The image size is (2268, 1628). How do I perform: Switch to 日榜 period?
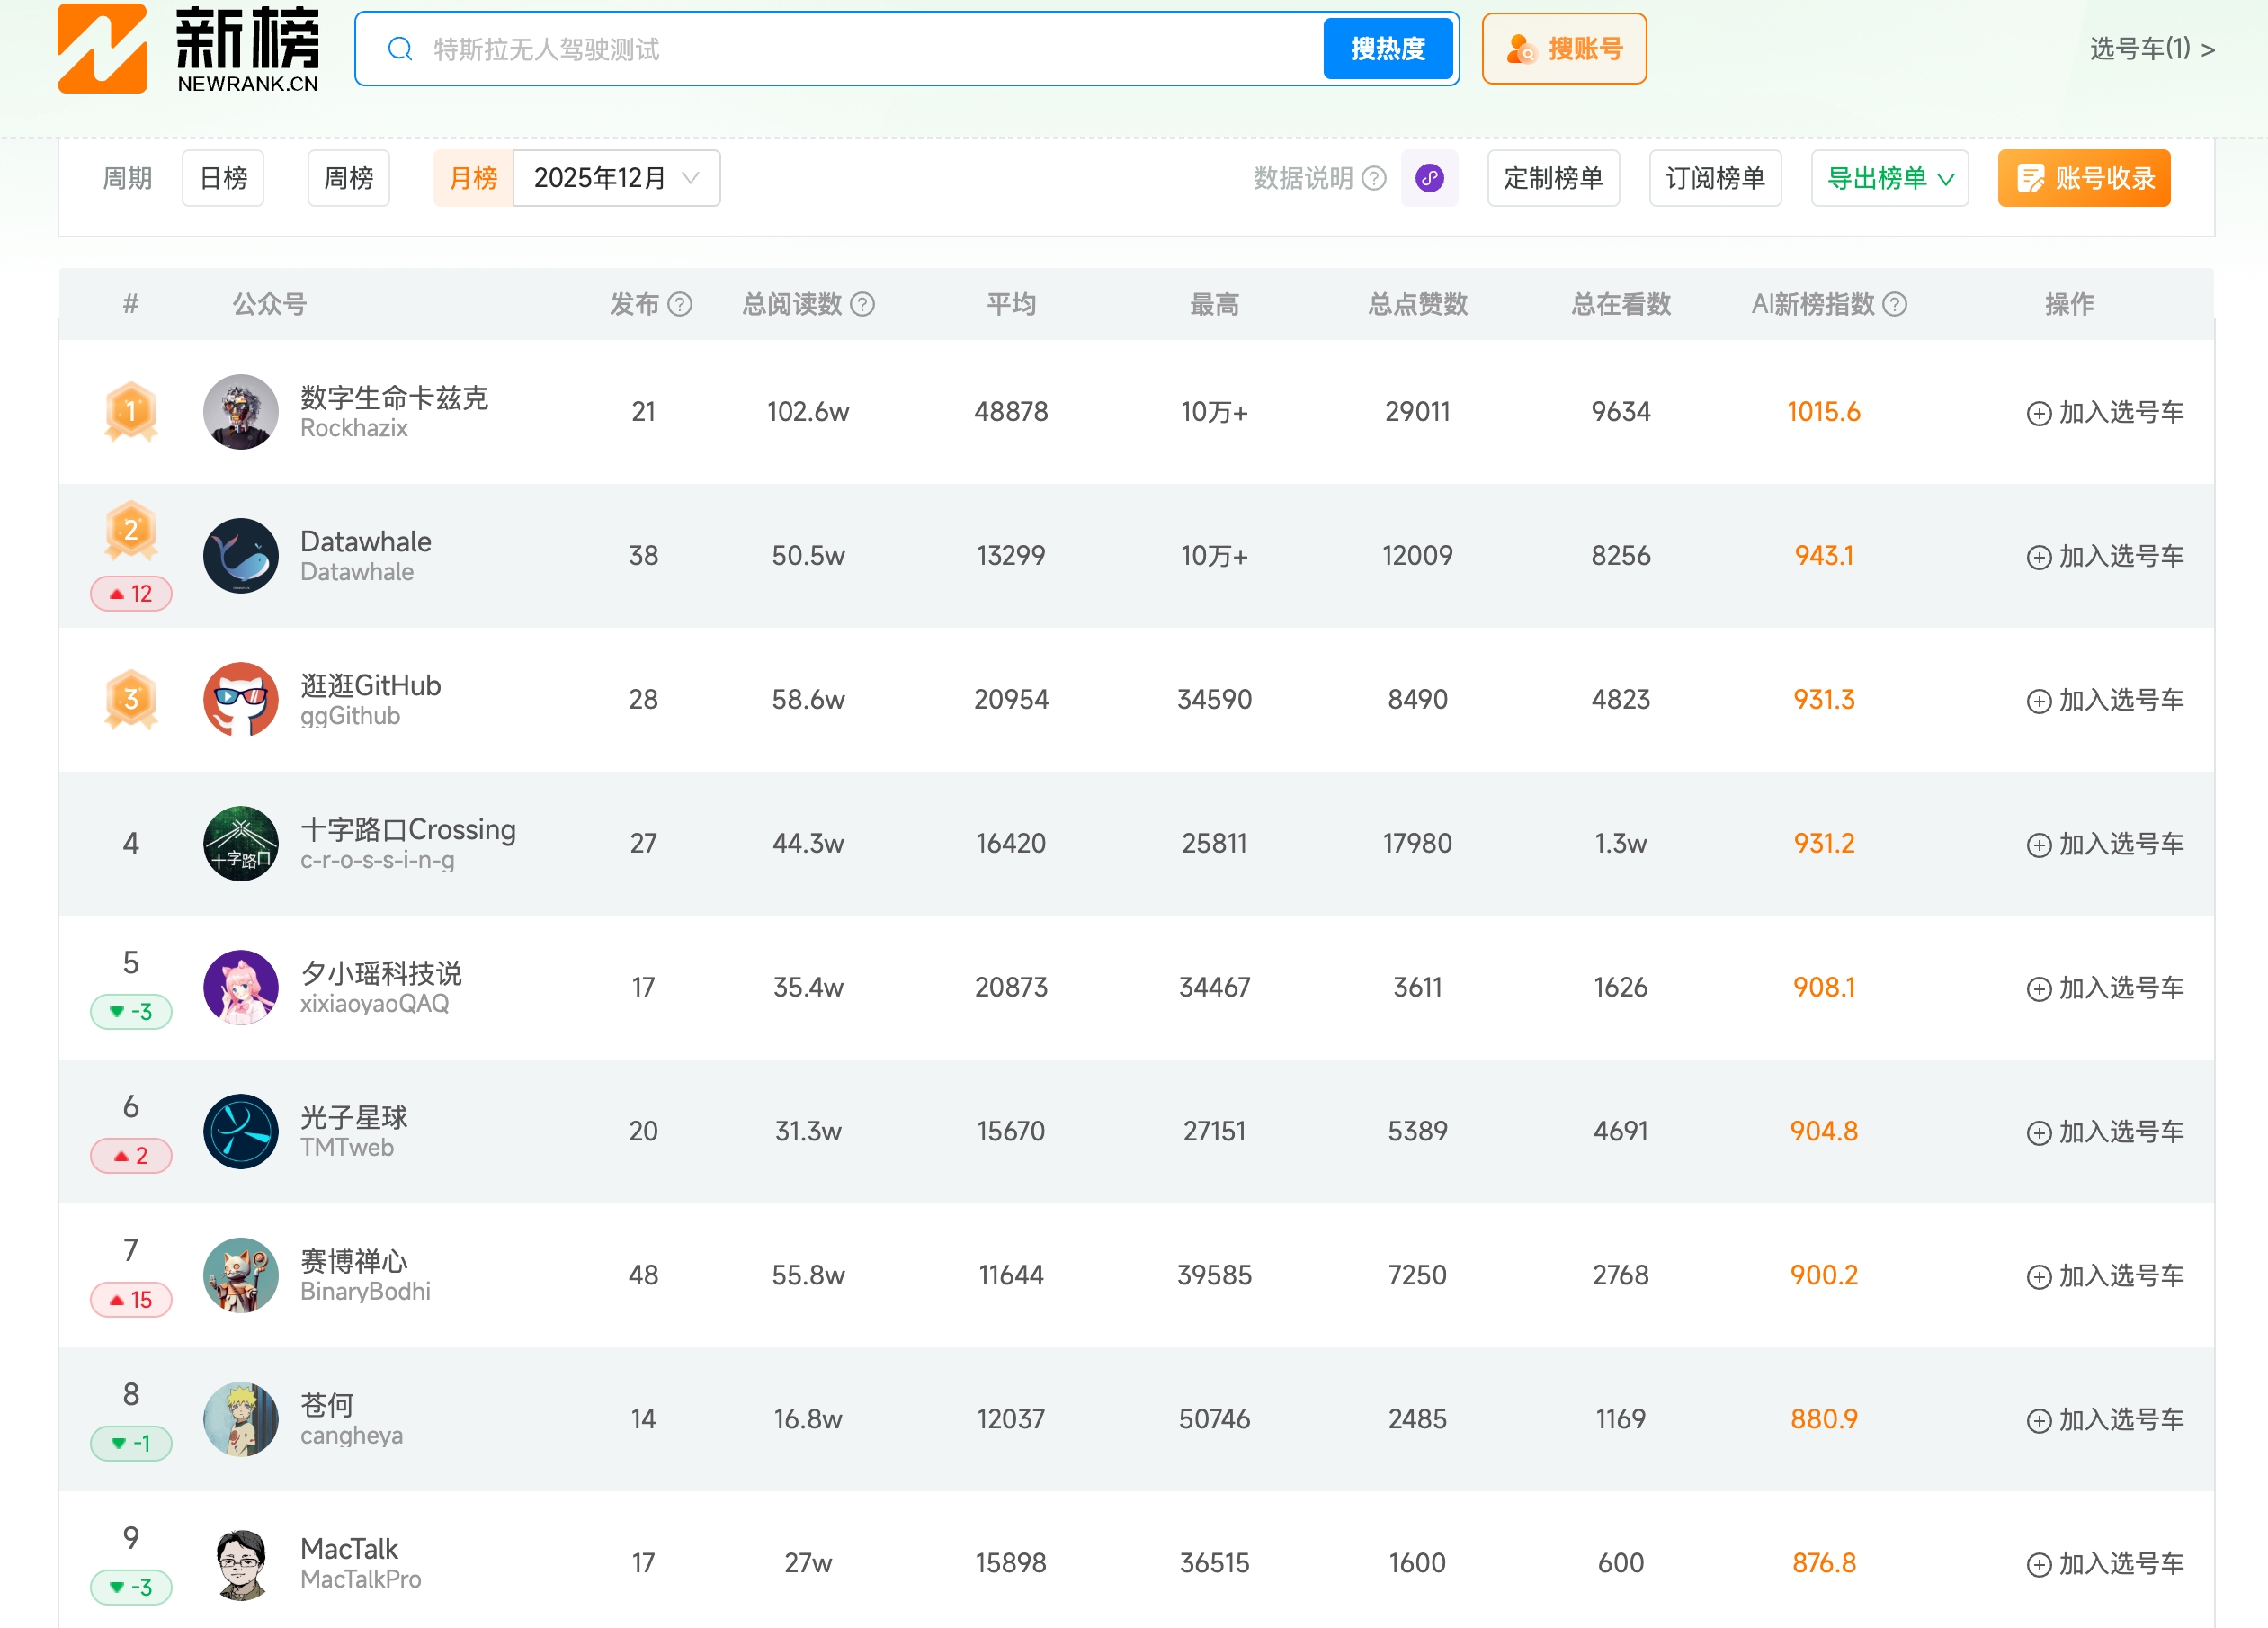(223, 178)
